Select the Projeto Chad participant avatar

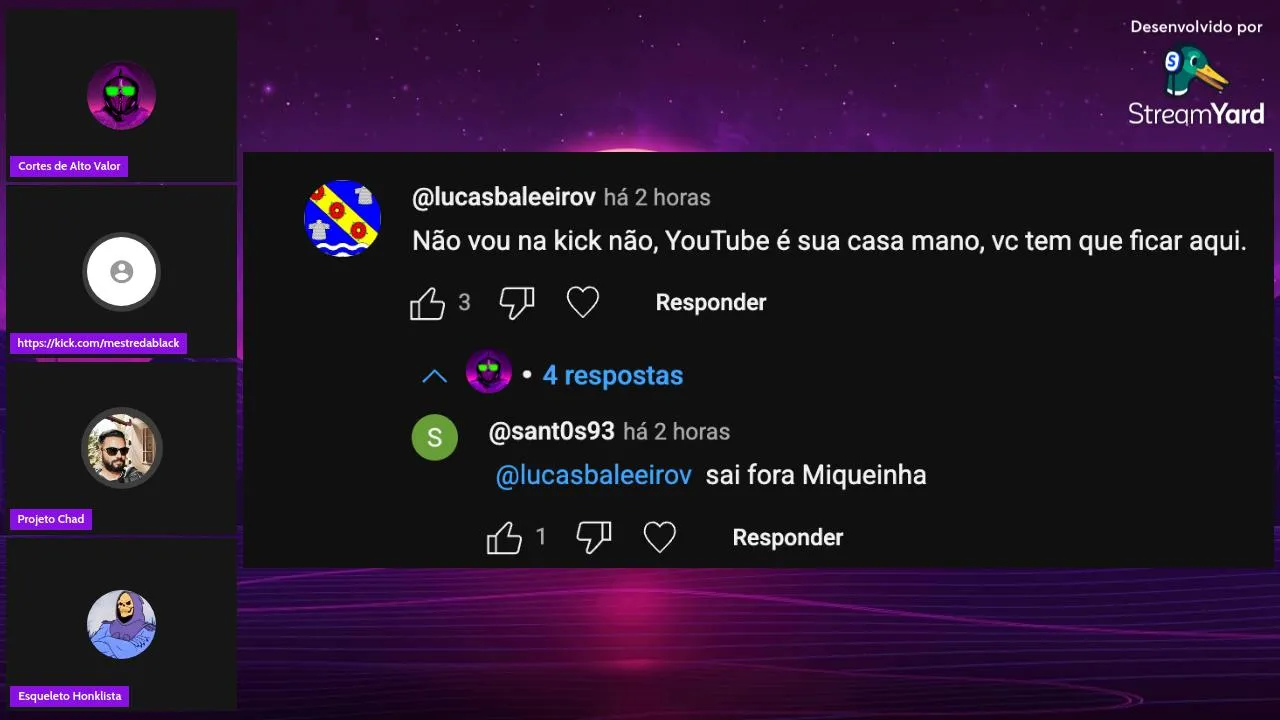(x=121, y=448)
